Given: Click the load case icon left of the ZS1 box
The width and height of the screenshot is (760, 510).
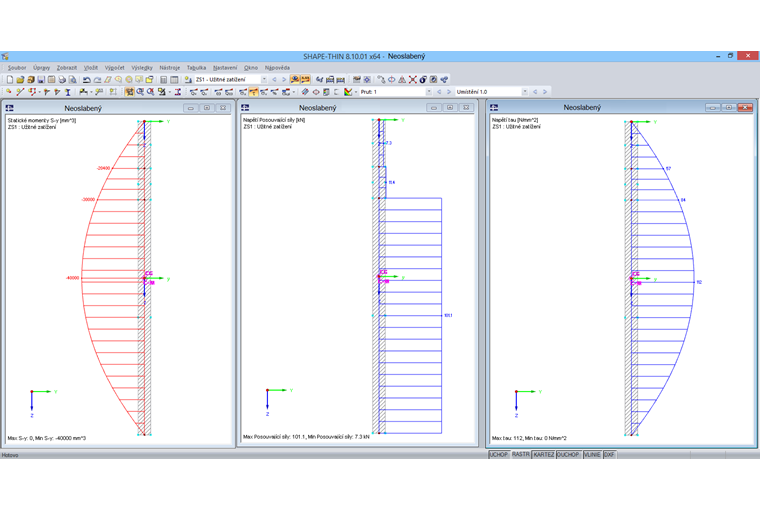Looking at the screenshot, I should click(x=188, y=80).
